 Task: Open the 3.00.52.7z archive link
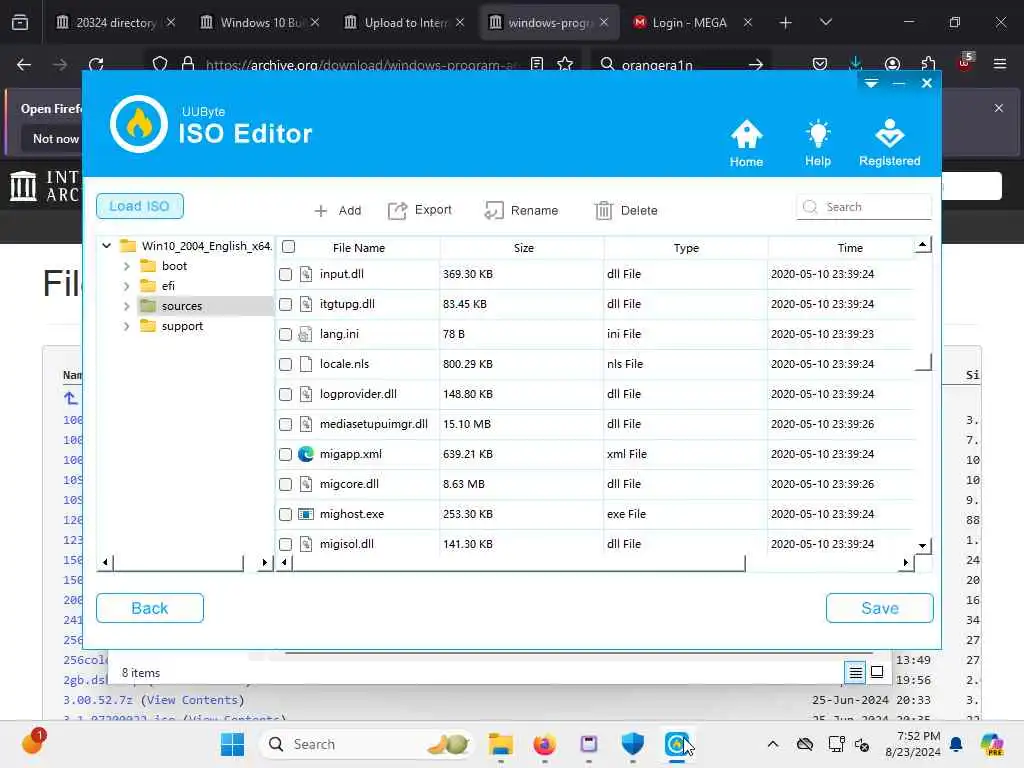(99, 699)
